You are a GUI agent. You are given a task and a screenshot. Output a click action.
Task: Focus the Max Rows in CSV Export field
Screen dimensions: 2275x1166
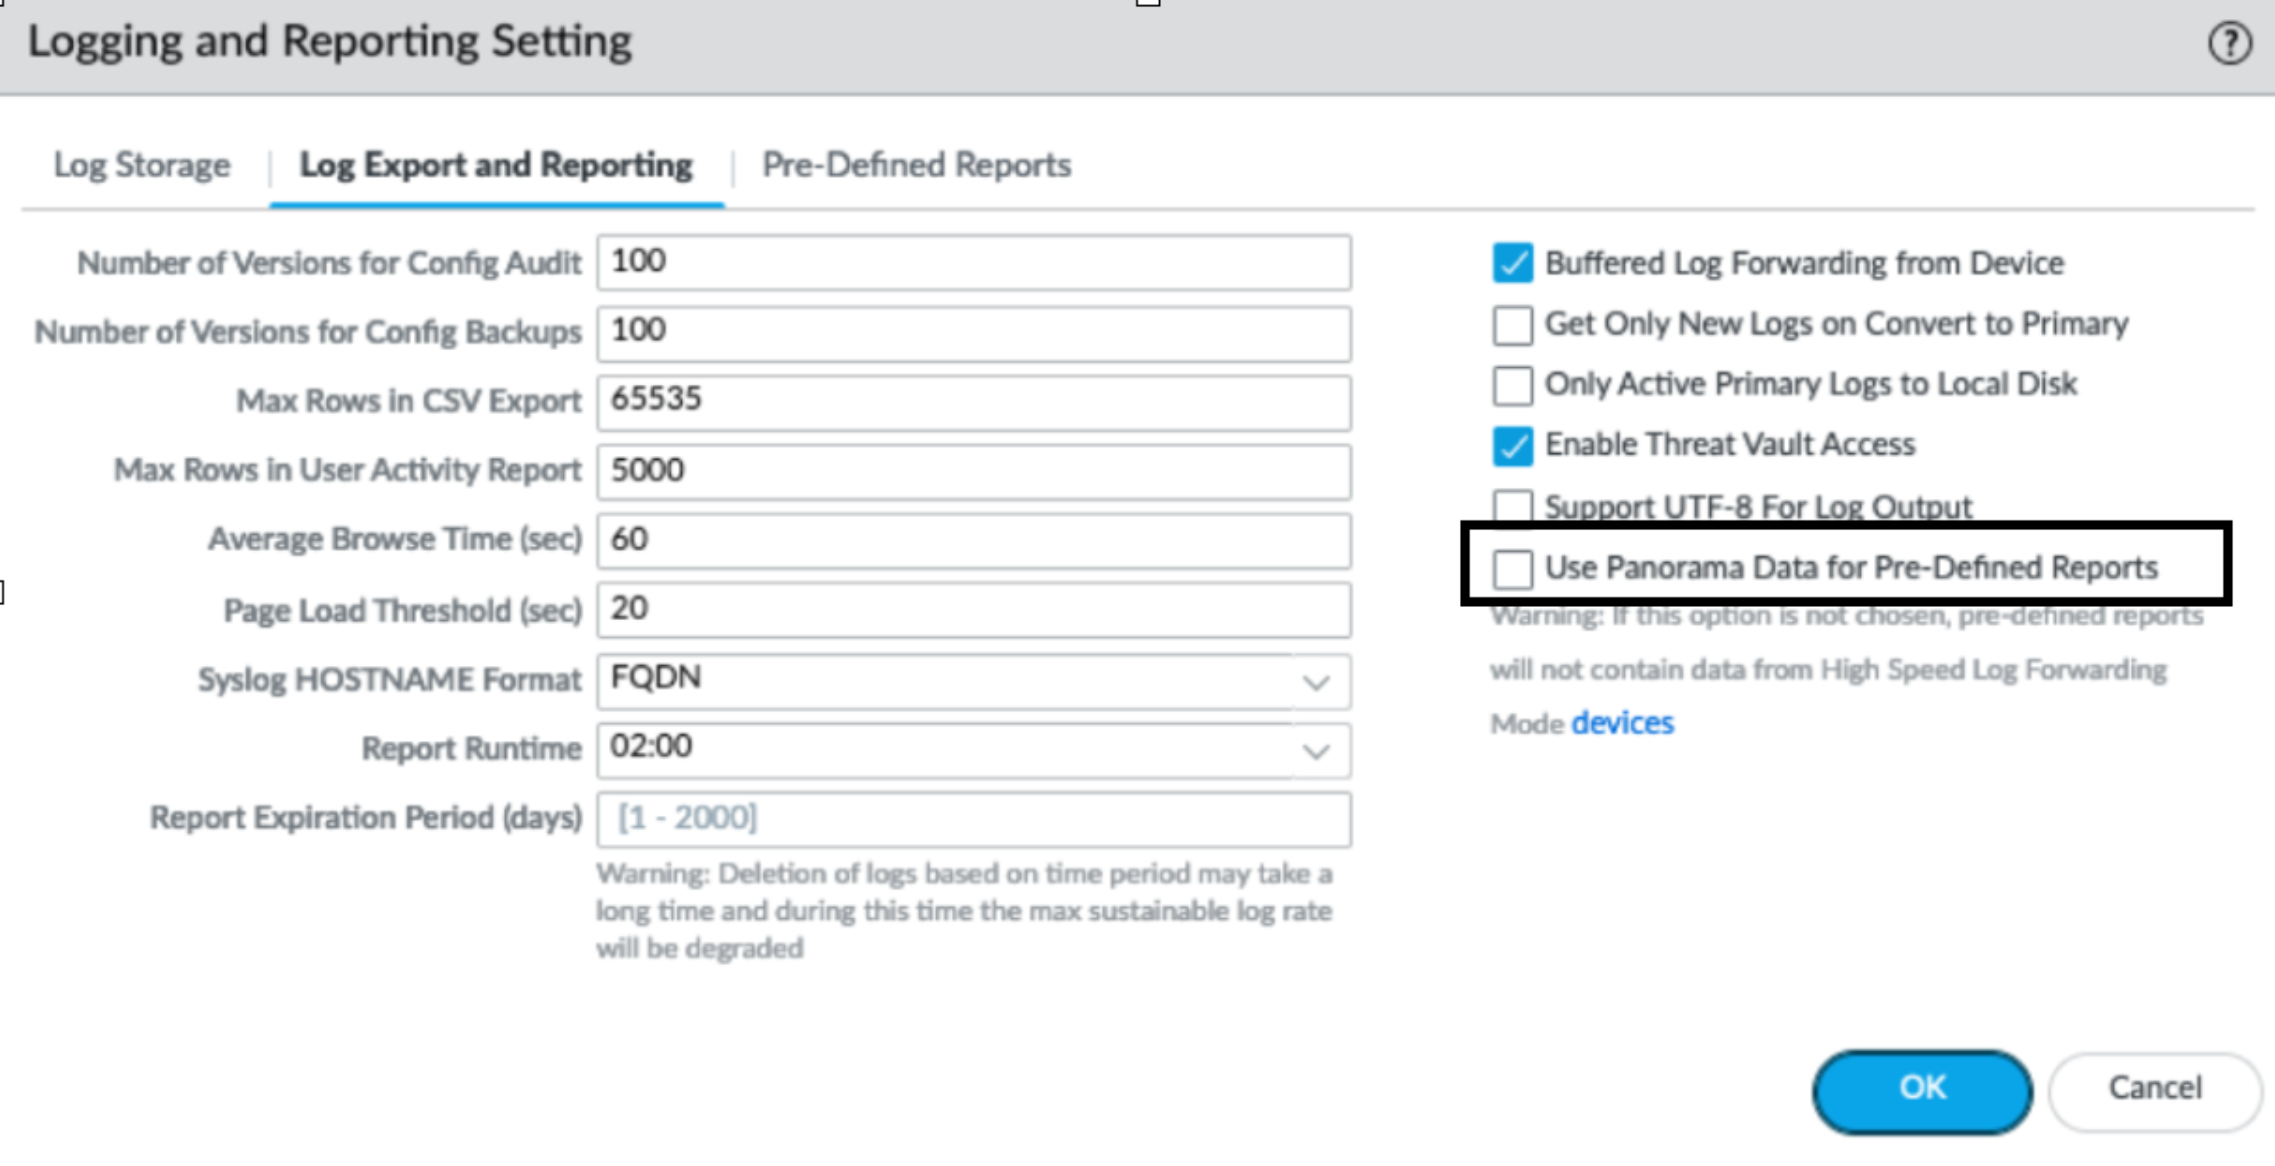click(973, 401)
